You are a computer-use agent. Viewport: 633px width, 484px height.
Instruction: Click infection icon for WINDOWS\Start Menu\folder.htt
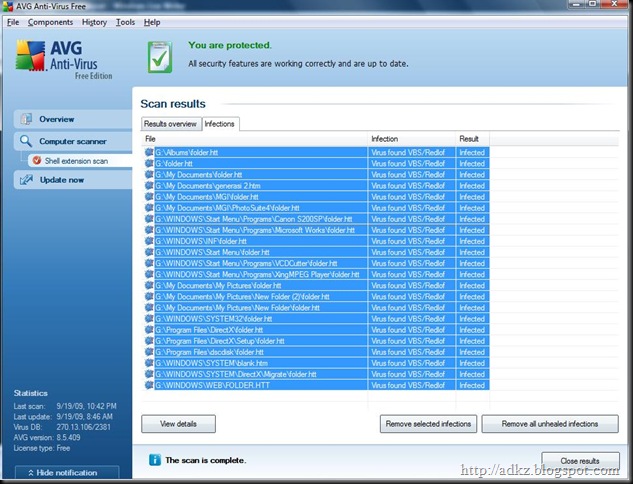[149, 252]
